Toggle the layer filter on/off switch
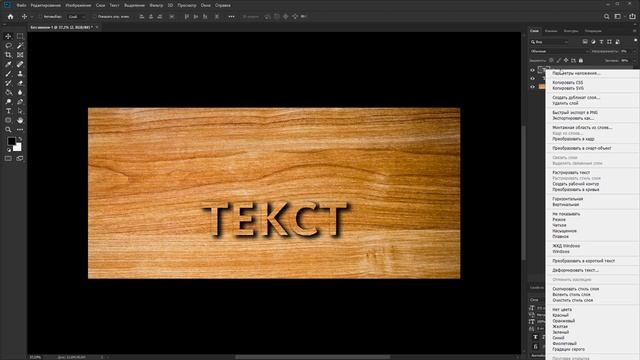 click(x=636, y=40)
